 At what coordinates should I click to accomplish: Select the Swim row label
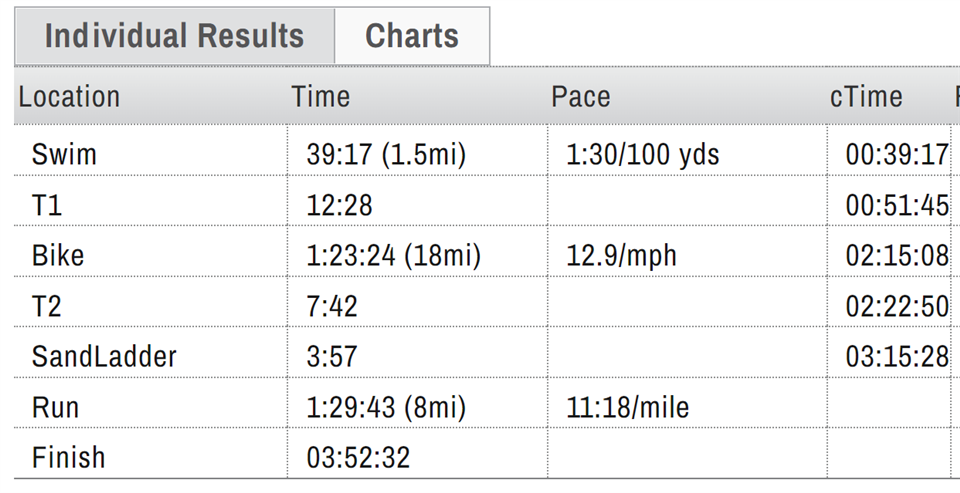pyautogui.click(x=64, y=154)
